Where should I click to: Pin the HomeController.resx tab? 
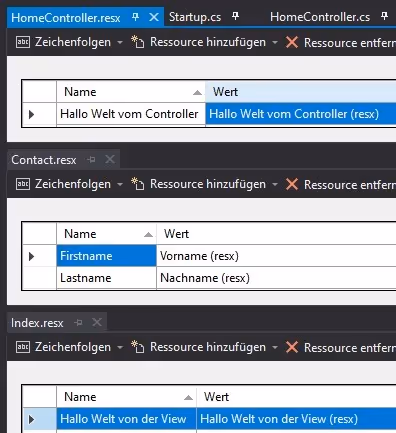[135, 17]
